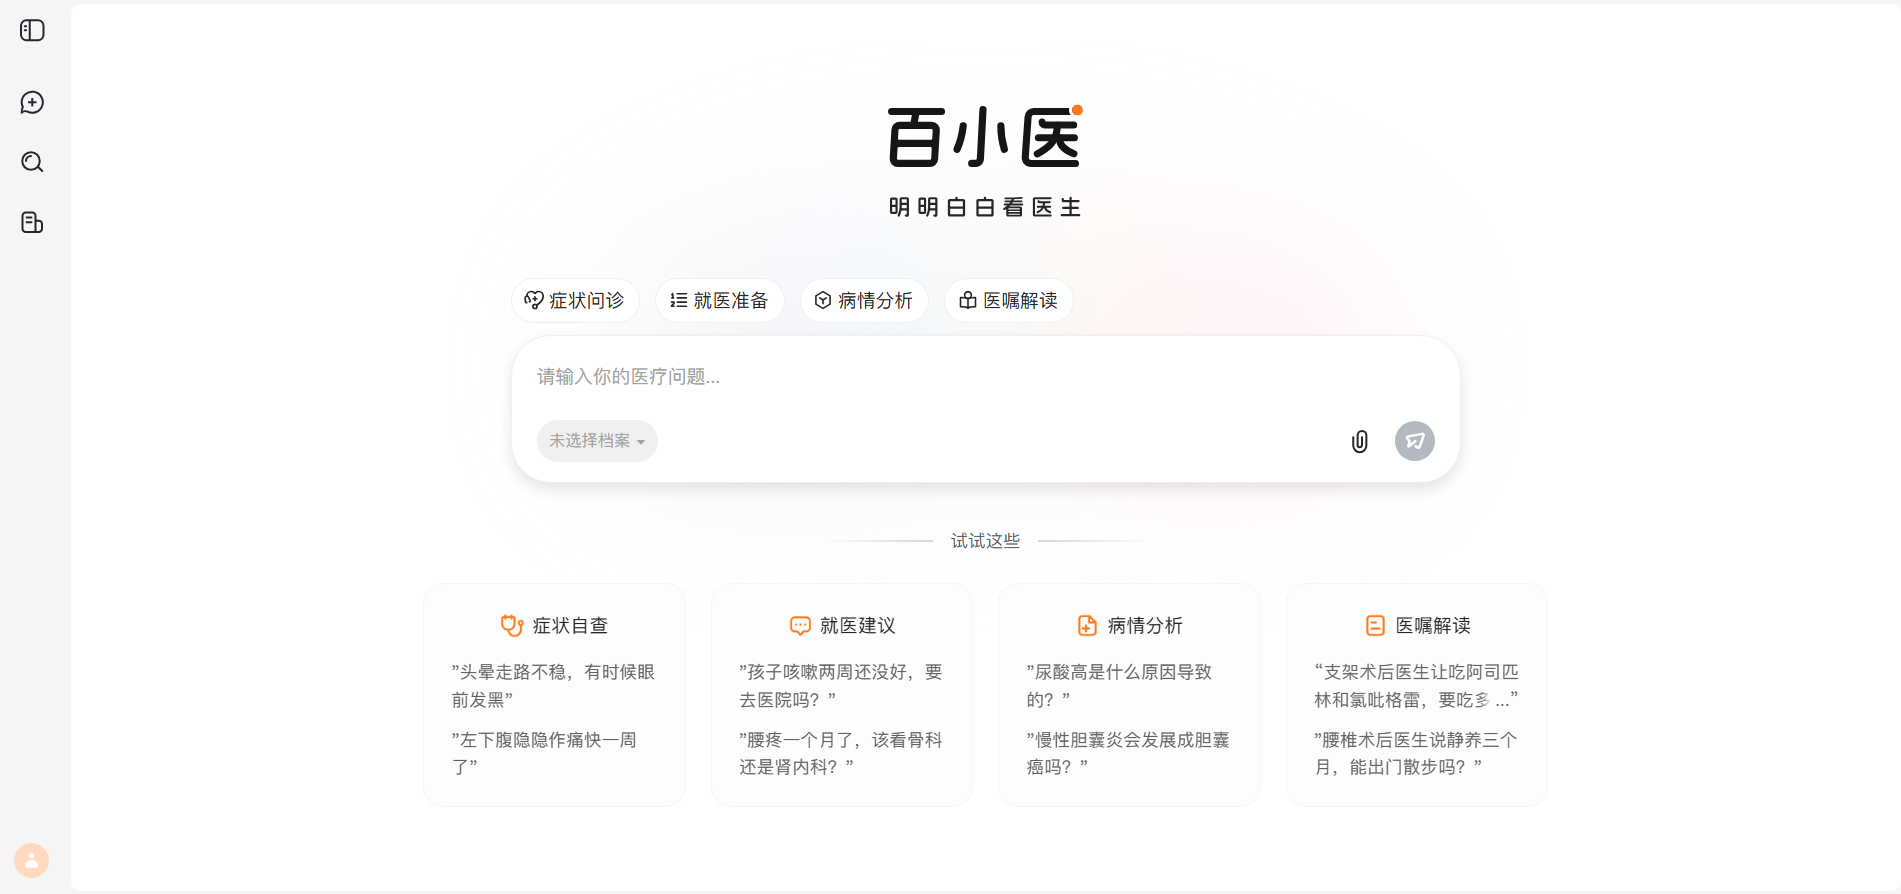
Task: Select the 病情分析 mode chip
Action: click(x=864, y=300)
